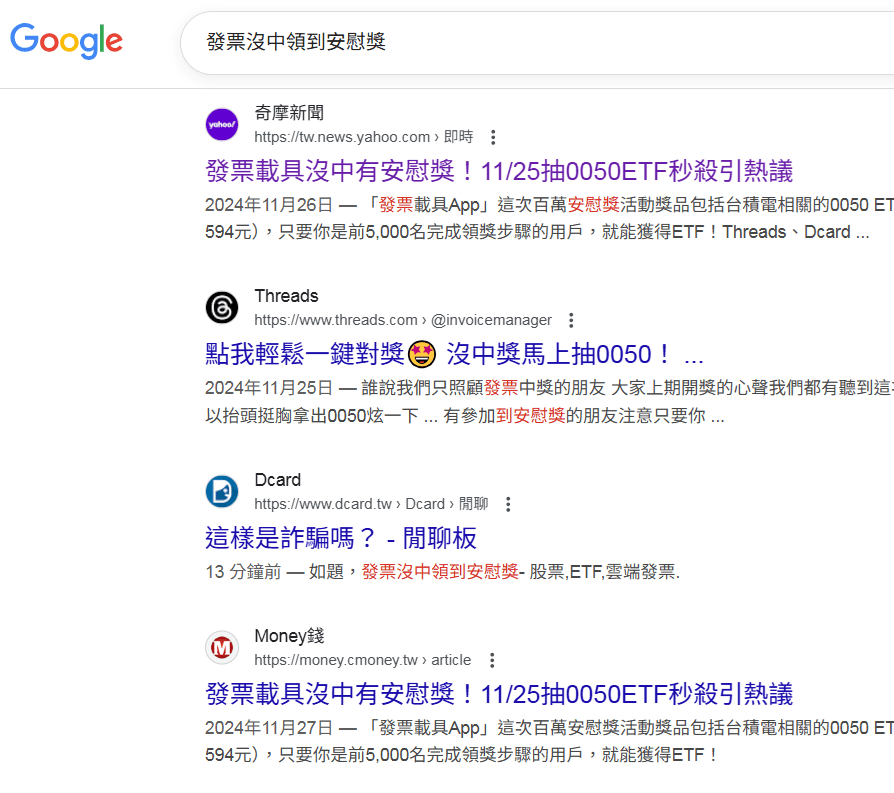Open more options for the Threads result
The width and height of the screenshot is (894, 793).
571,320
